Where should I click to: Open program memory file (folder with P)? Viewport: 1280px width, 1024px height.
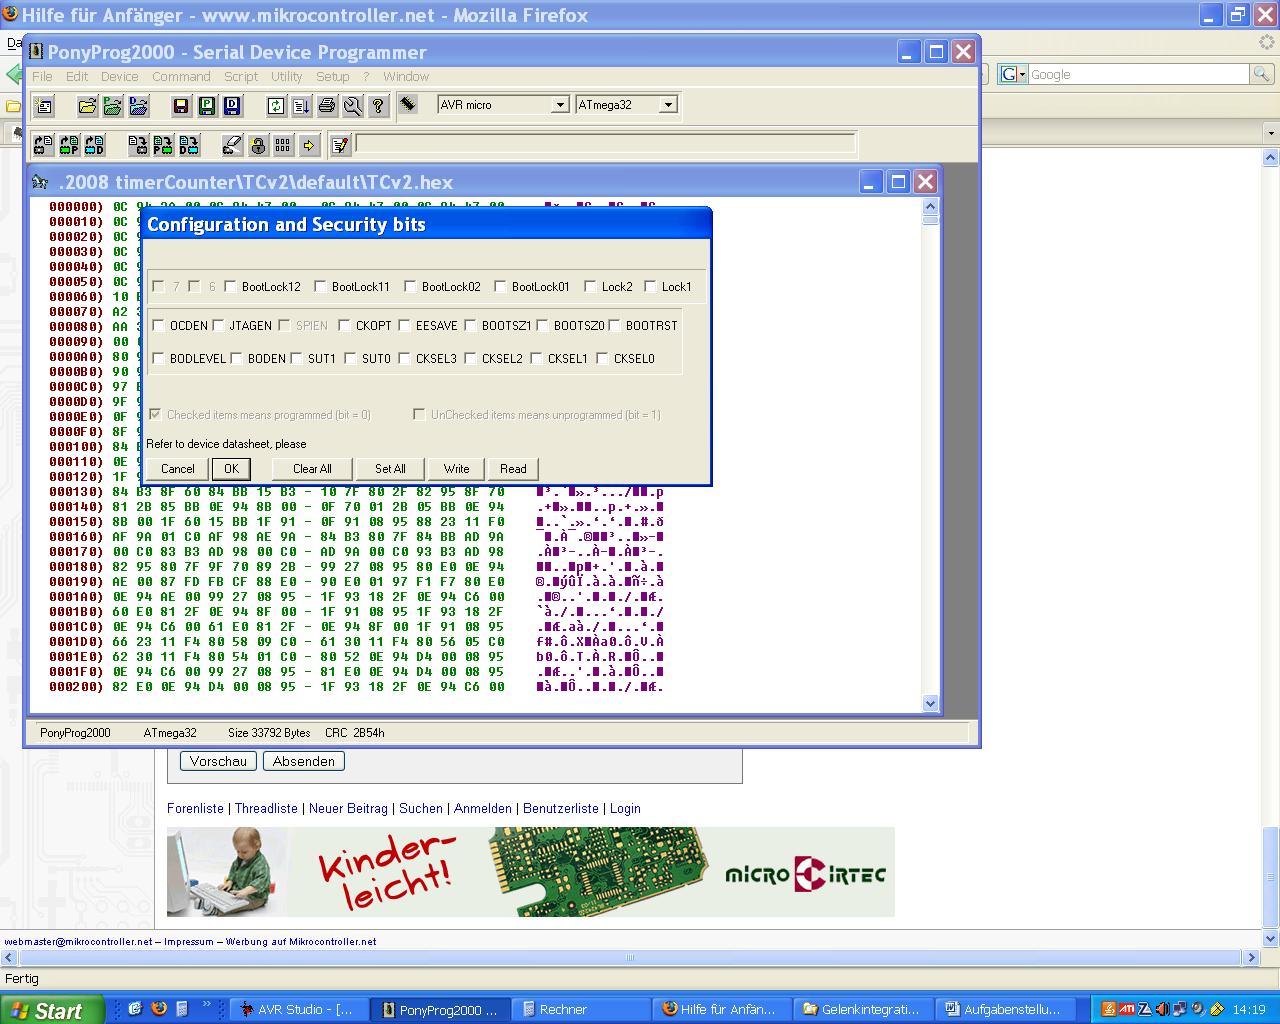112,106
